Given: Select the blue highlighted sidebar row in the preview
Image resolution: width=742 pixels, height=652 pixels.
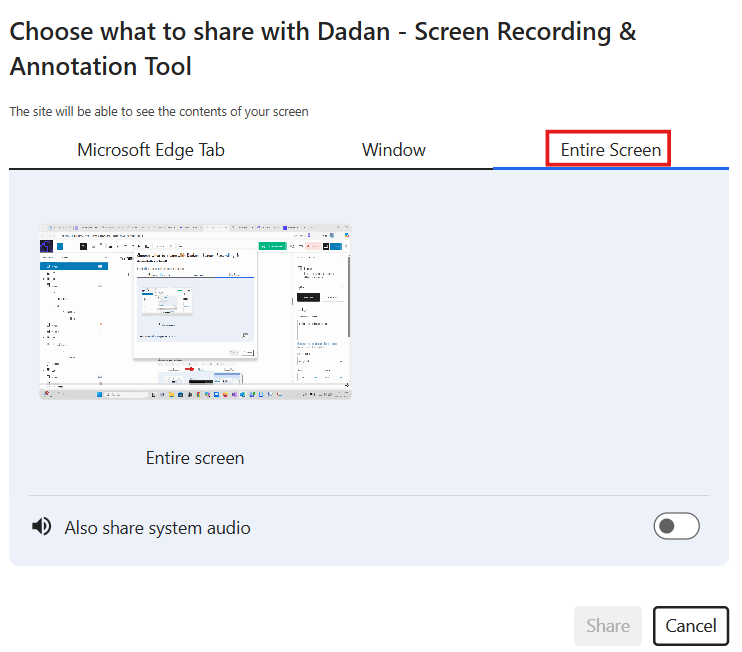Looking at the screenshot, I should point(73,267).
